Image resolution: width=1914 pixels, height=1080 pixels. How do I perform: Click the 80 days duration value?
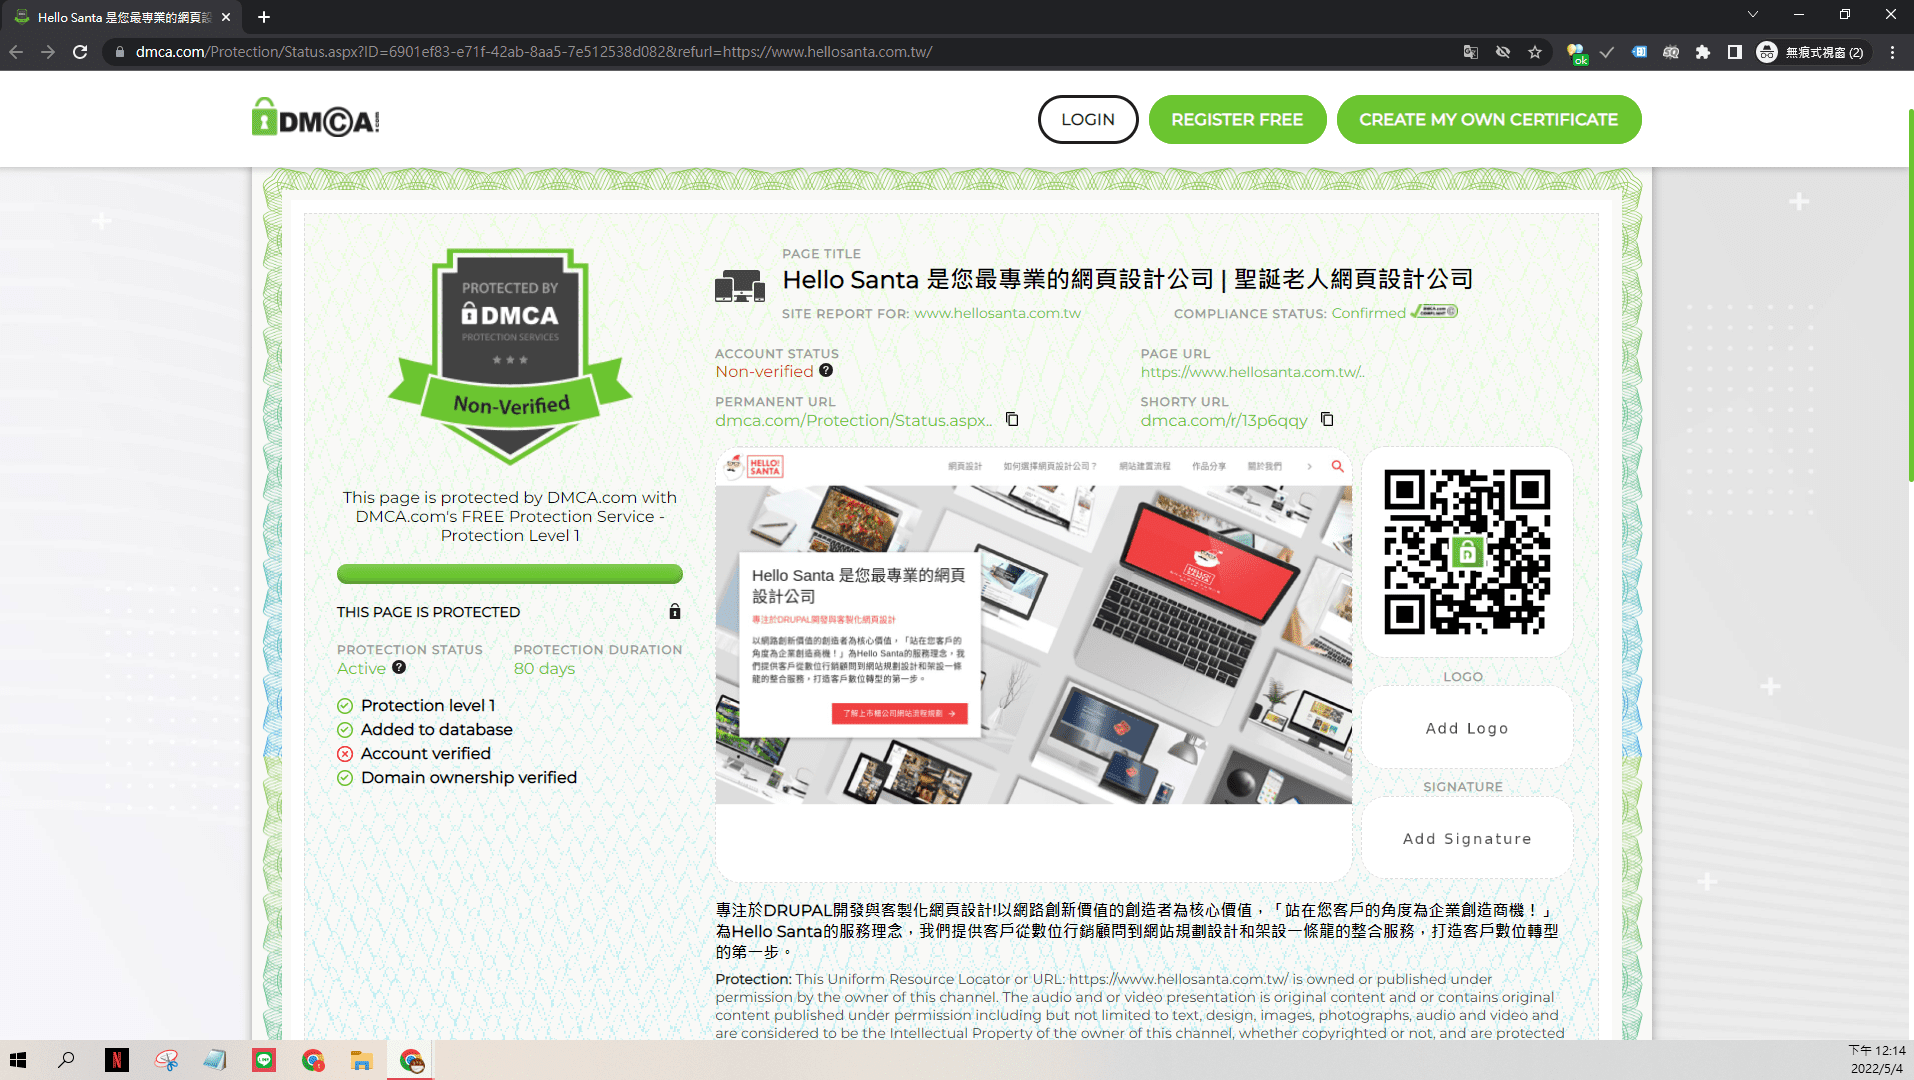544,668
